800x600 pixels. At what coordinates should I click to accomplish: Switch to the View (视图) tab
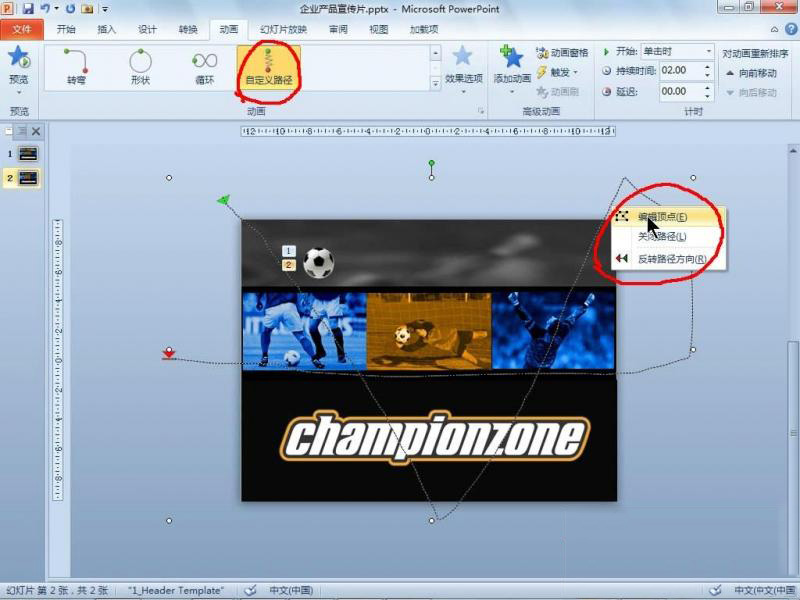[x=379, y=30]
